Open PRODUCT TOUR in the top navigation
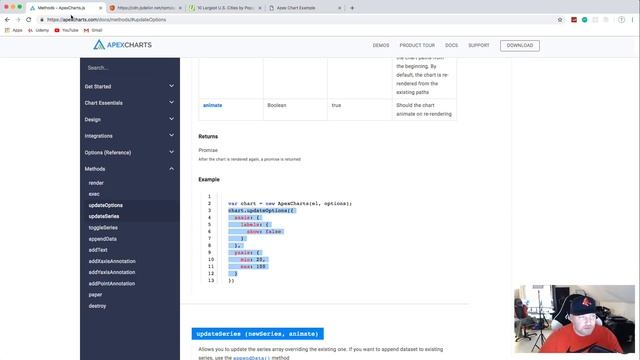 417,45
